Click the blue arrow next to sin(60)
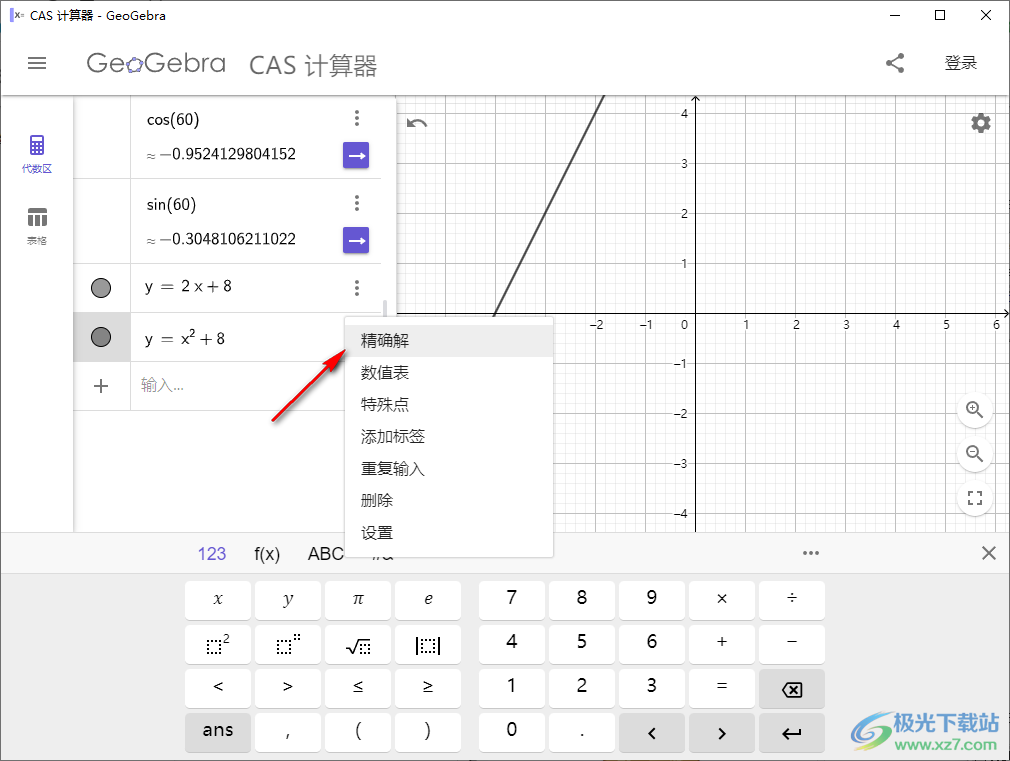Viewport: 1010px width, 761px height. pyautogui.click(x=356, y=240)
